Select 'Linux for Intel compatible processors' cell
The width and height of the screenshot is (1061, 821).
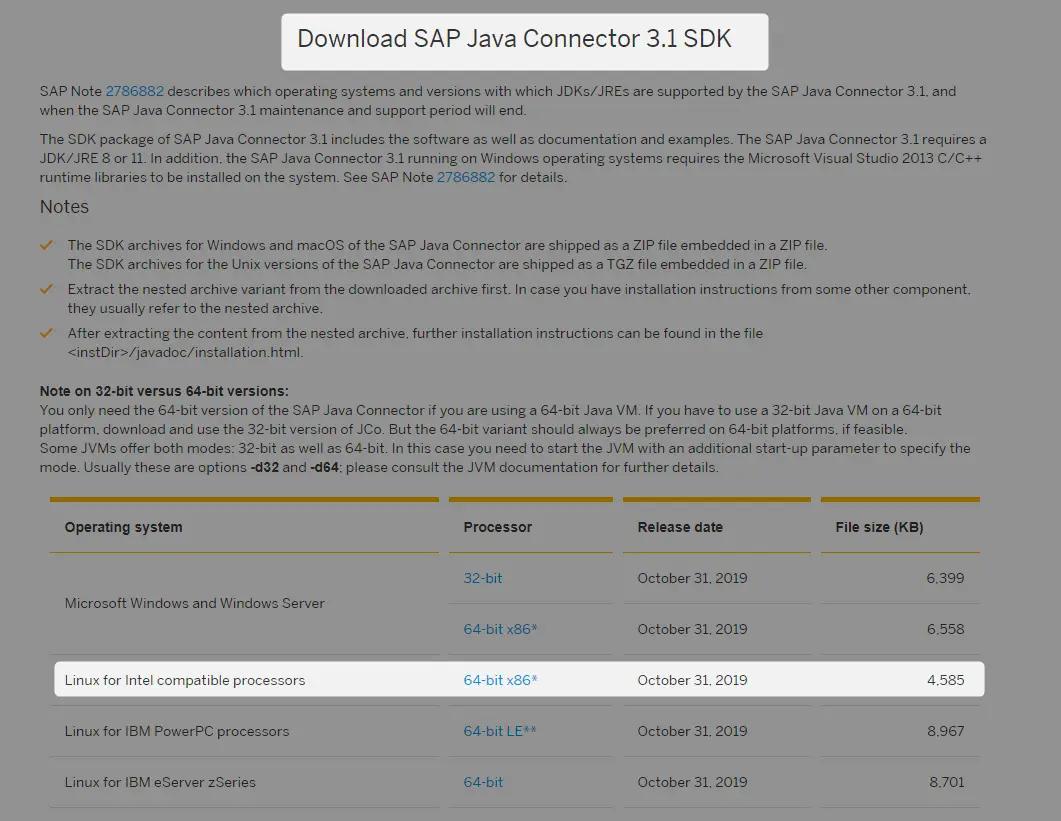click(x=185, y=680)
